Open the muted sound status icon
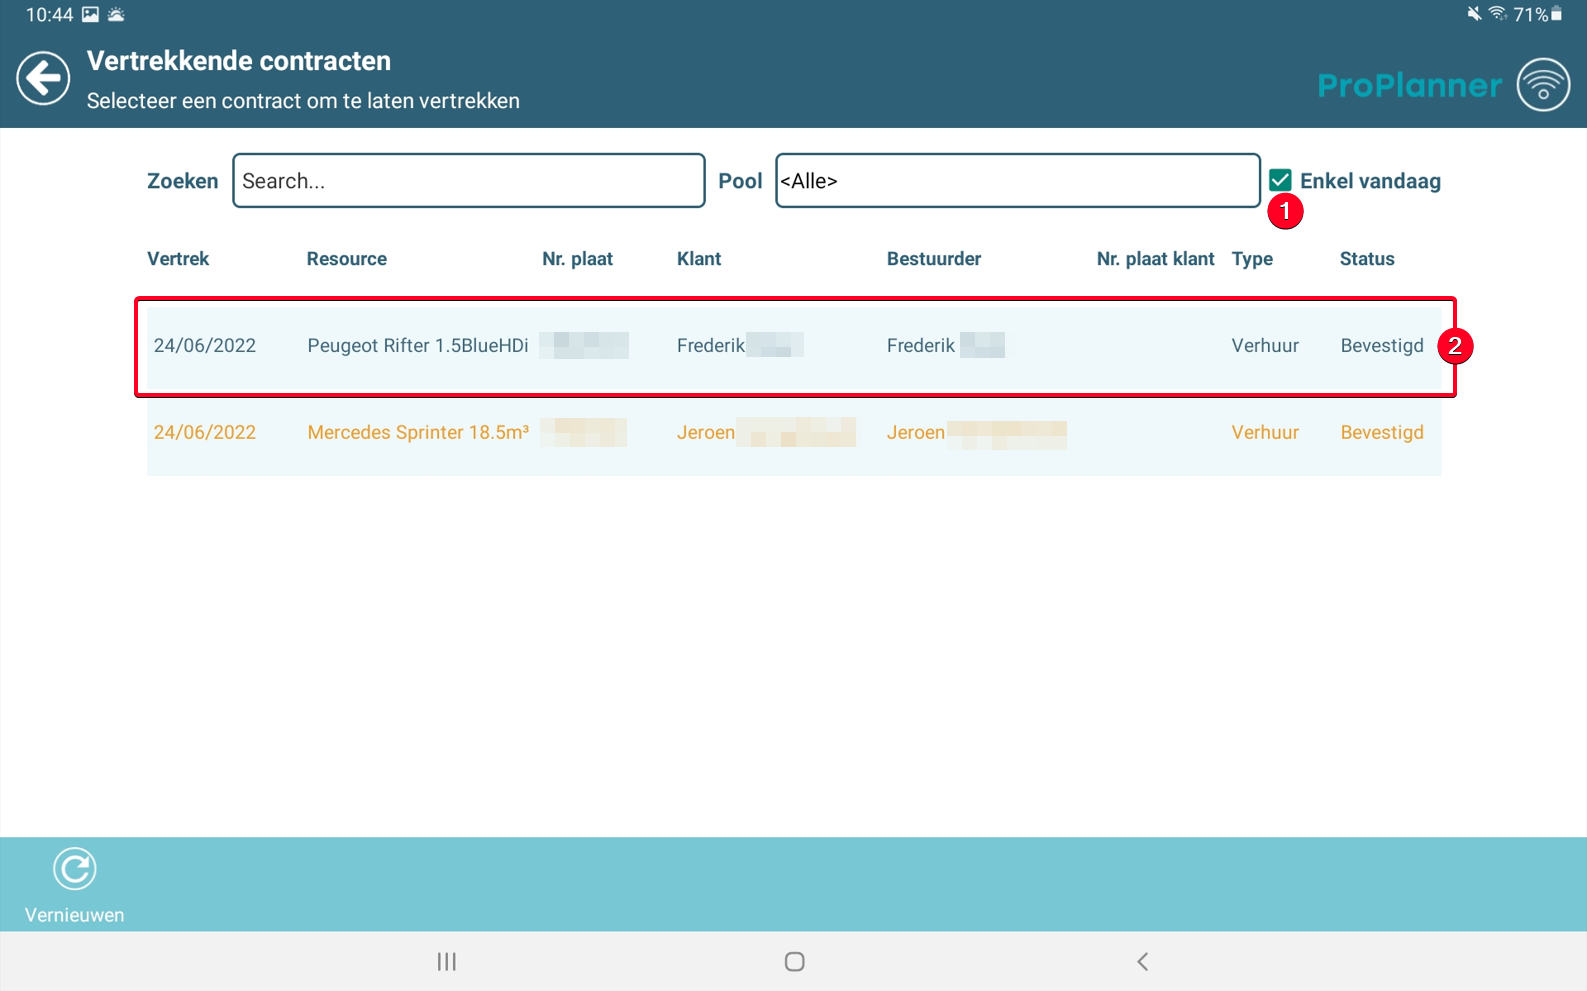 pyautogui.click(x=1473, y=14)
